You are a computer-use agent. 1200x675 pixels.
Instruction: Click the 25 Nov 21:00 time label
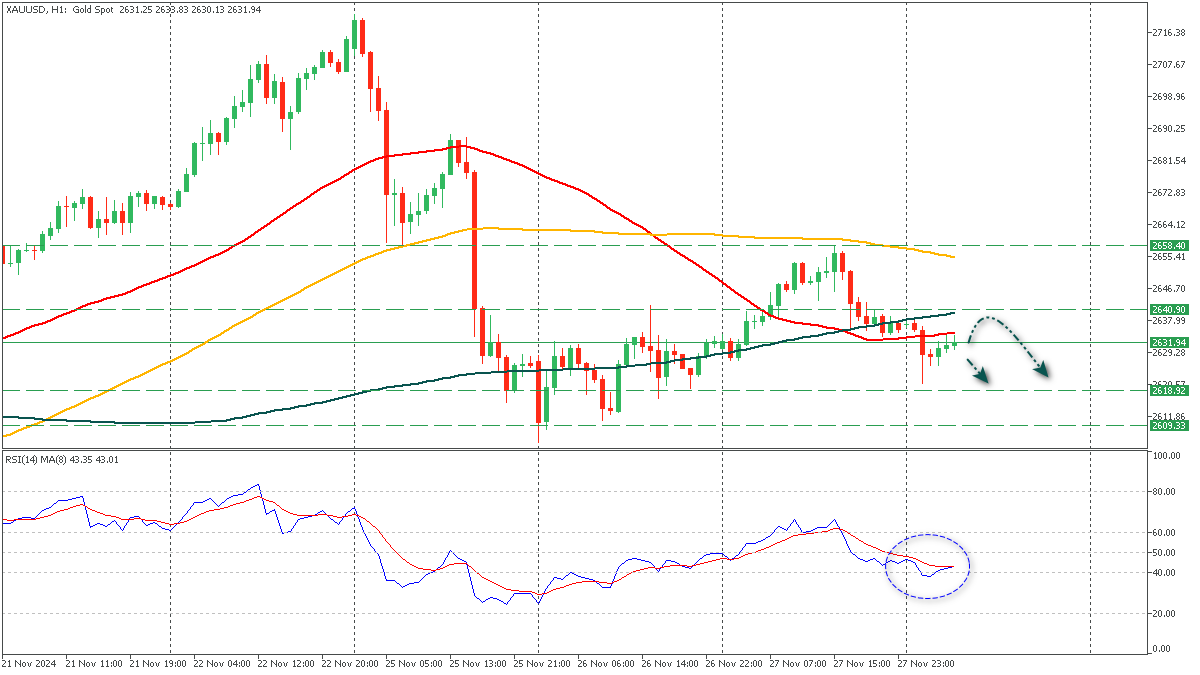[542, 663]
